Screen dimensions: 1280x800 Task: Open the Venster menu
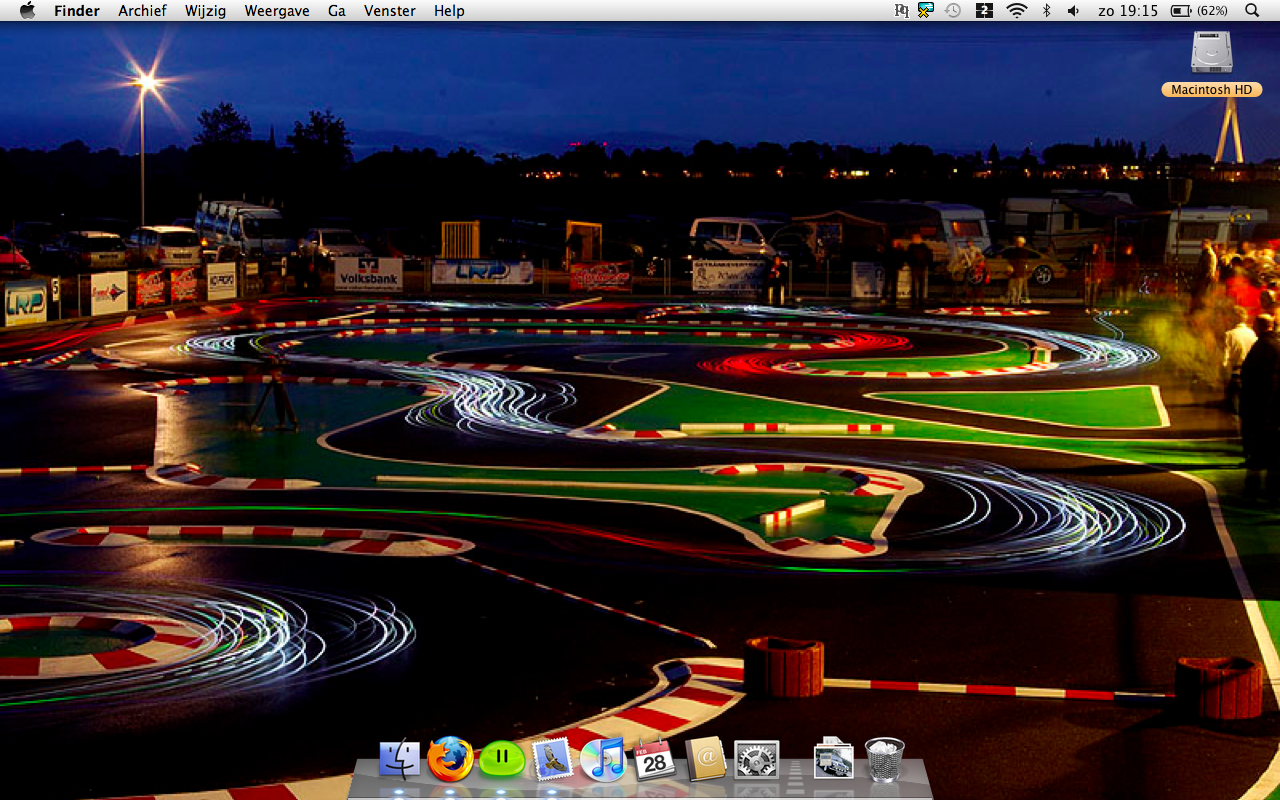[390, 11]
